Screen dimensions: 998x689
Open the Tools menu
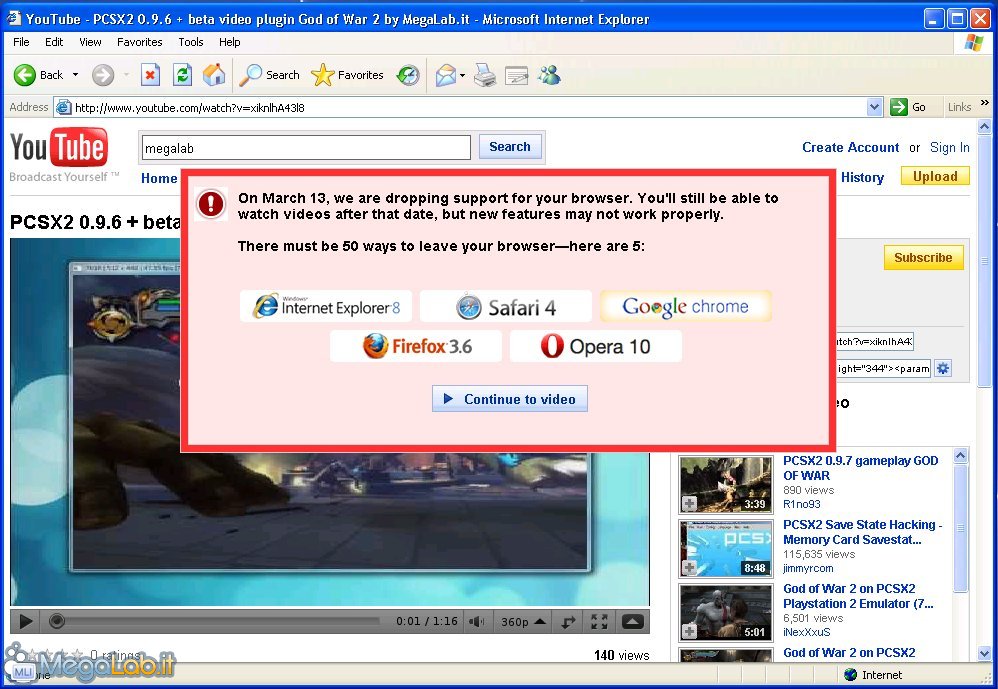point(190,42)
